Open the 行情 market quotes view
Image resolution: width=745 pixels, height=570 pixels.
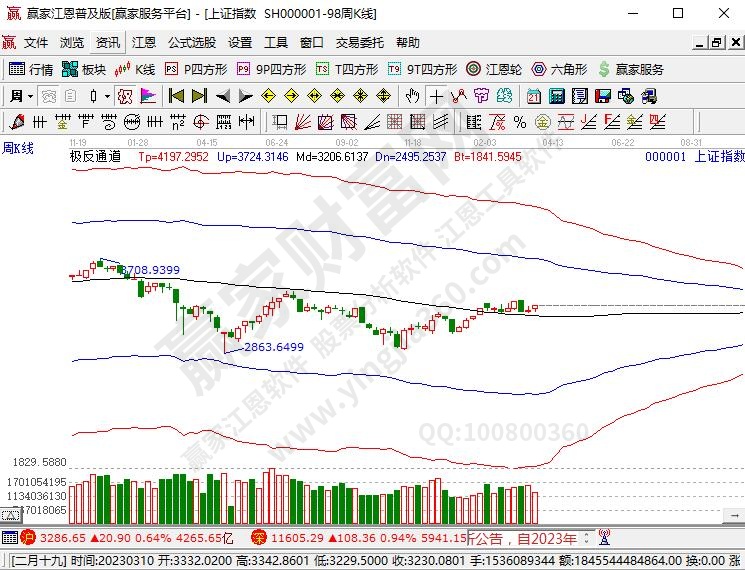[x=31, y=69]
